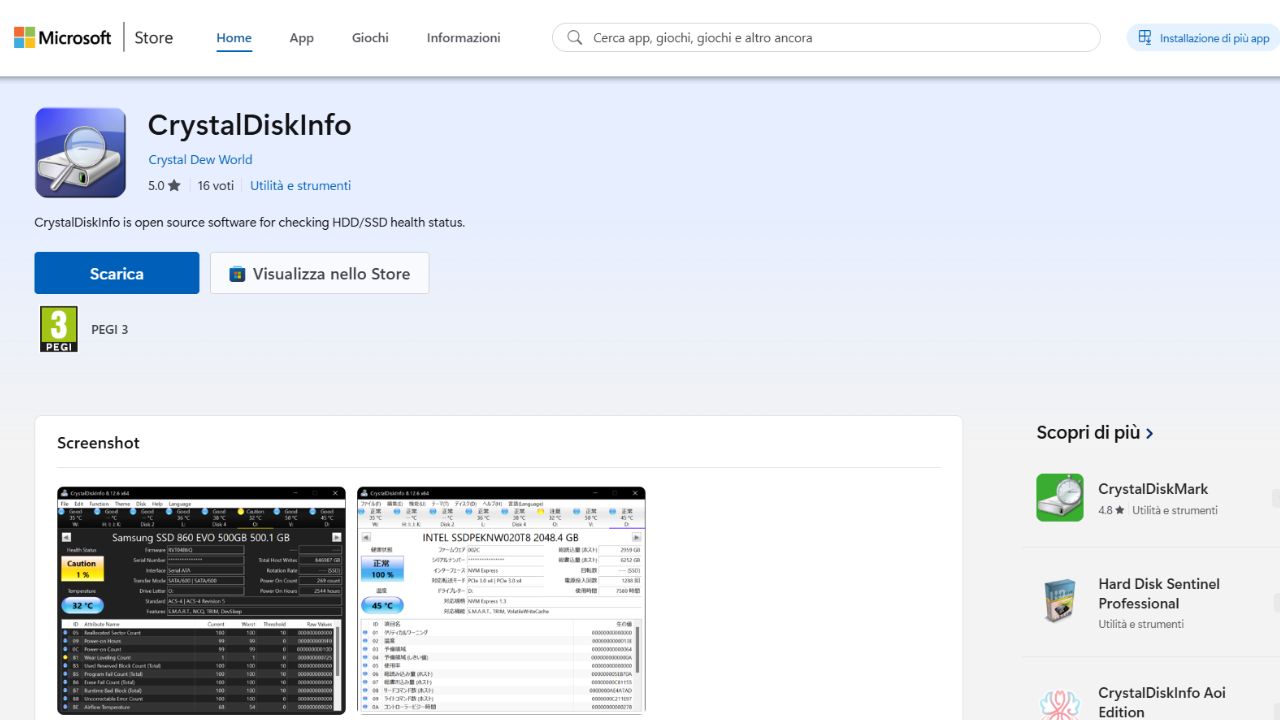This screenshot has height=720, width=1280.
Task: Open the Crystal Dew World publisher link
Action: tap(200, 160)
